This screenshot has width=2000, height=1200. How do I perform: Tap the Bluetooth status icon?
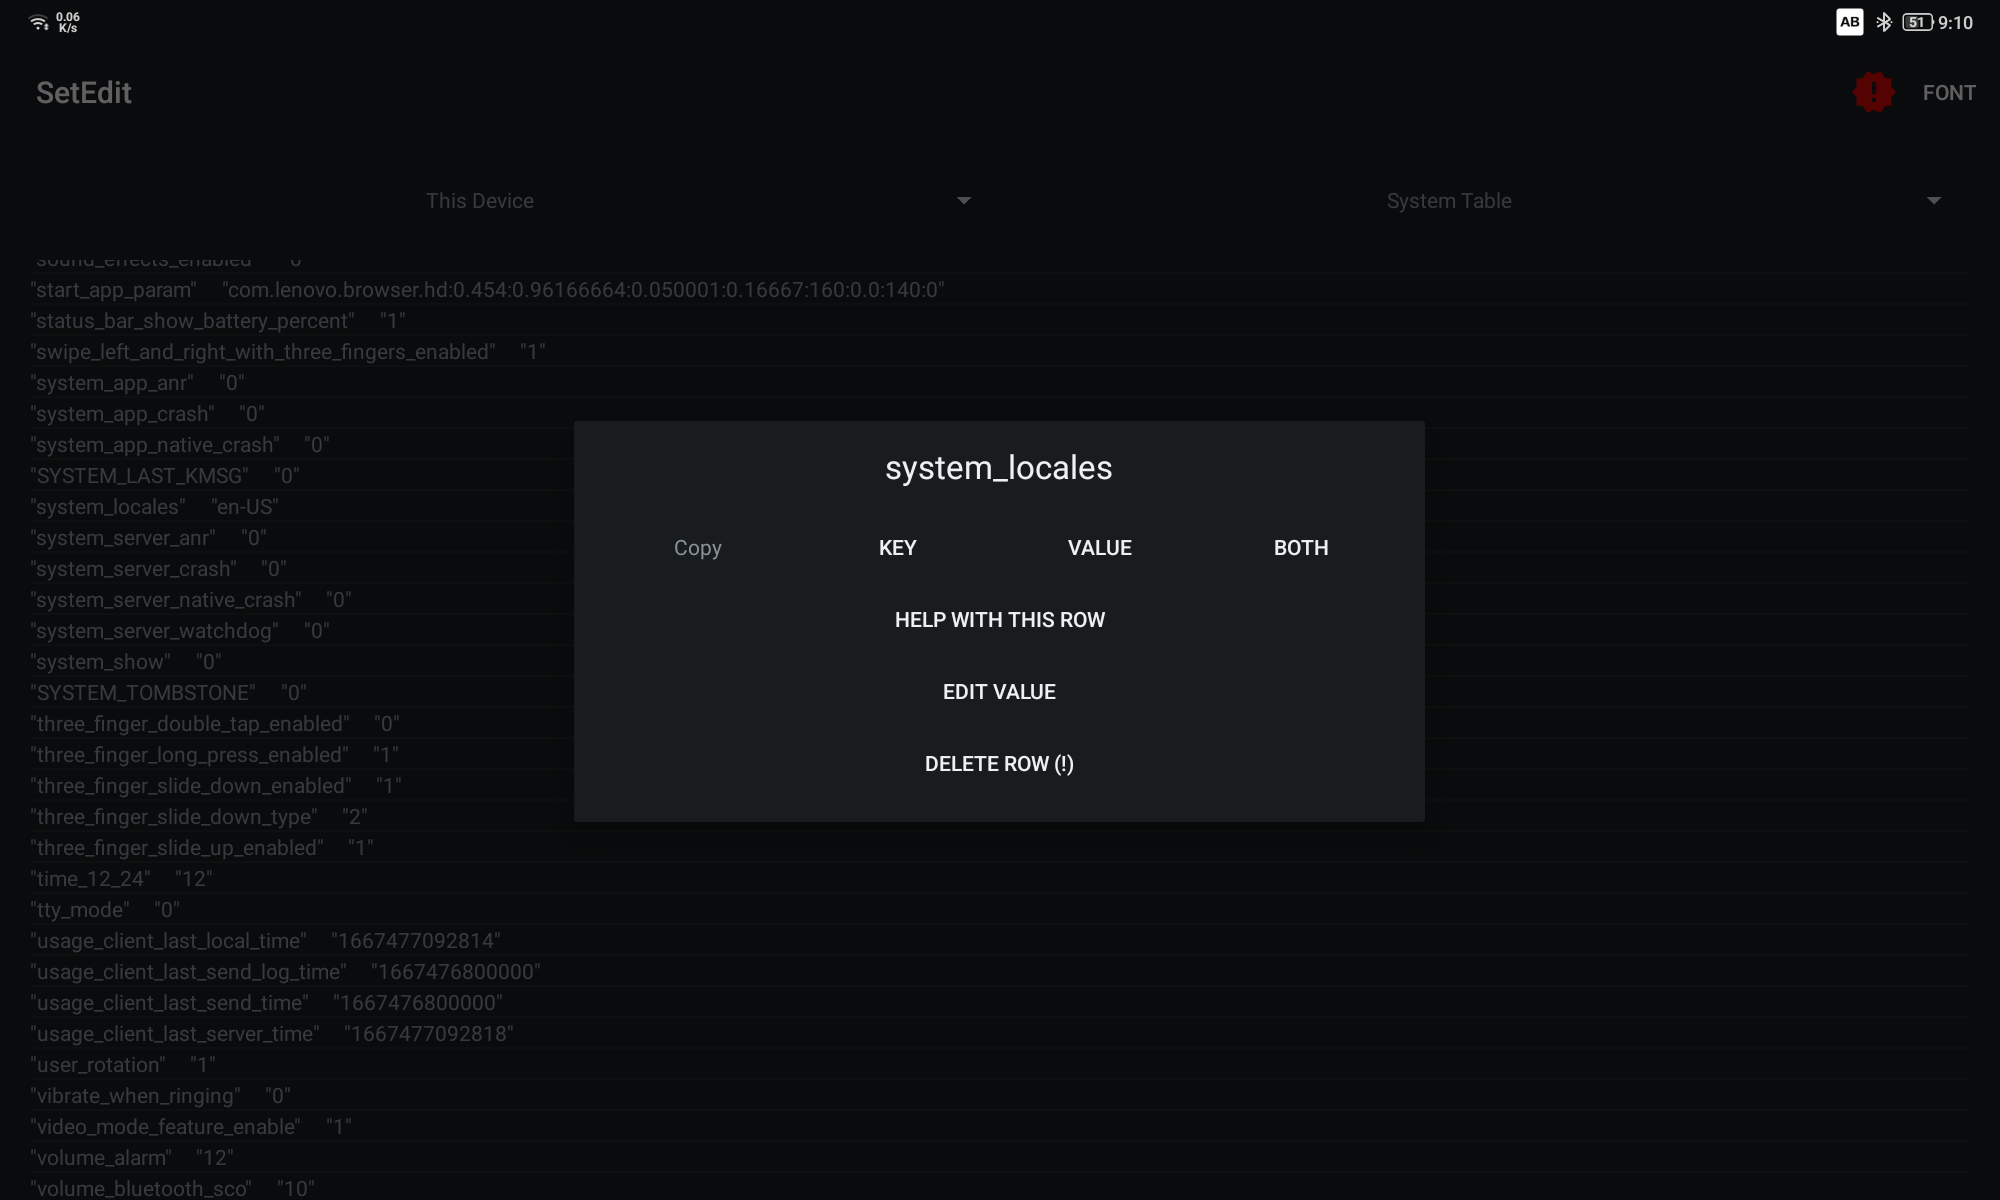1884,22
